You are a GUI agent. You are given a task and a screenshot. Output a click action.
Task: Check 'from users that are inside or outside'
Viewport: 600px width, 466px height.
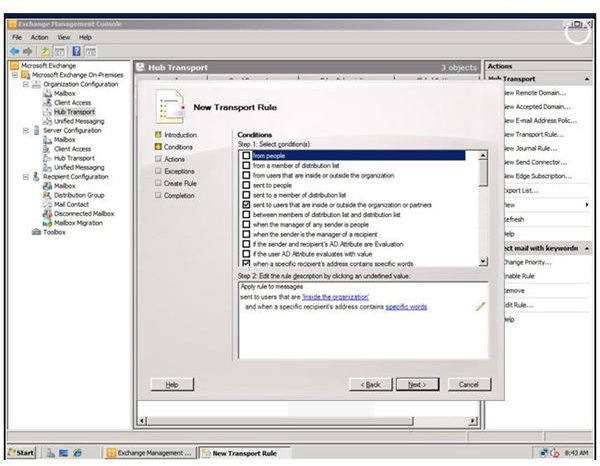click(246, 176)
